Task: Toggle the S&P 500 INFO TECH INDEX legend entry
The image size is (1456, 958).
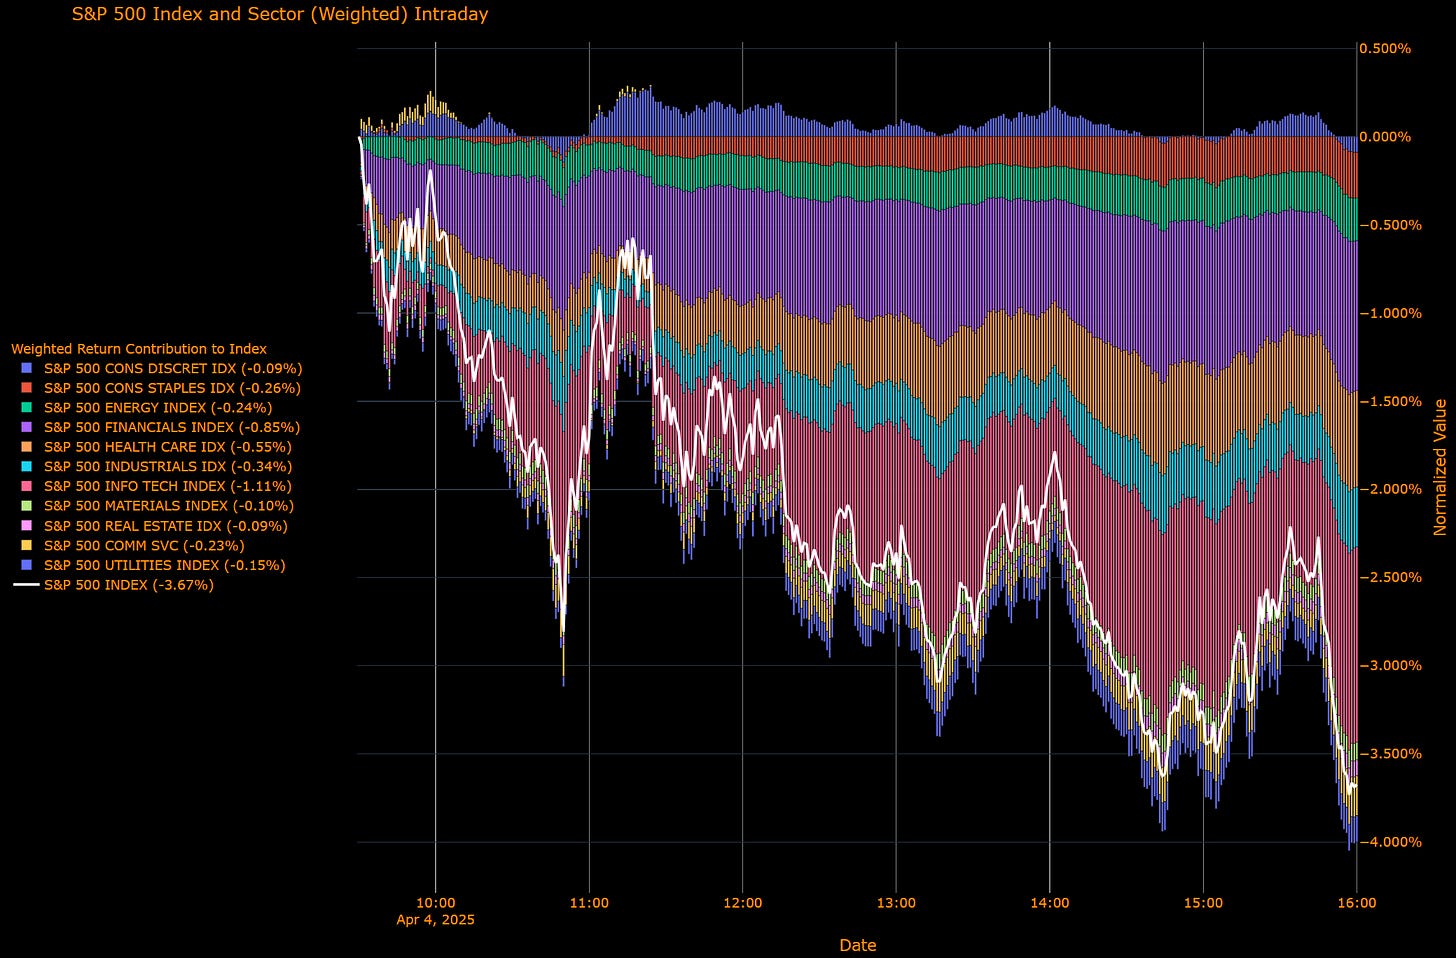Action: coord(158,486)
